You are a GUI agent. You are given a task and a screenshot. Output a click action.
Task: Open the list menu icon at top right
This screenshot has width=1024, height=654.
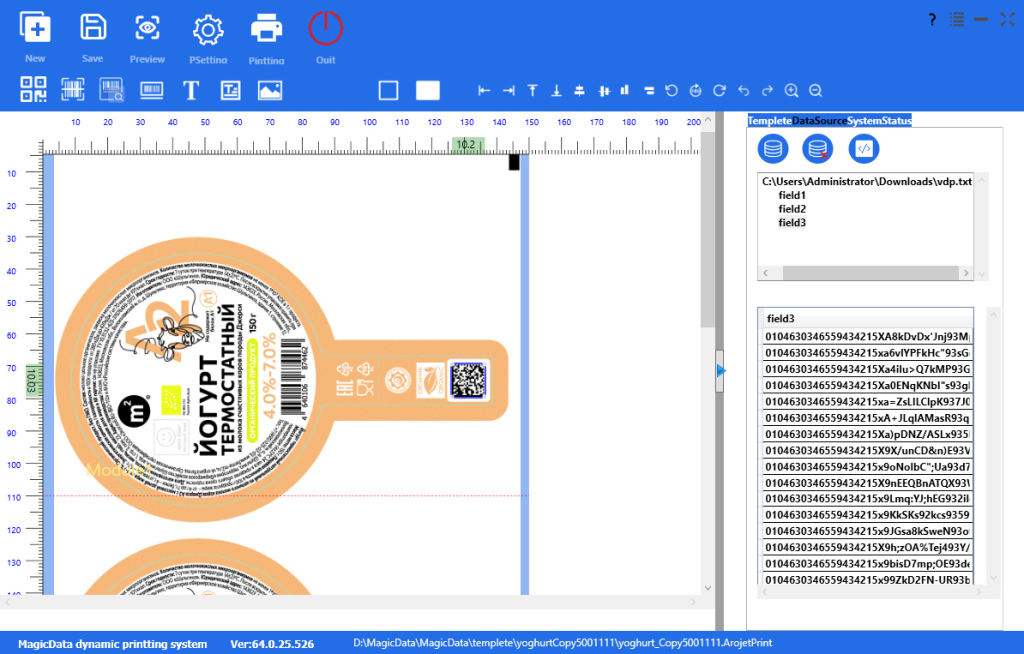957,20
